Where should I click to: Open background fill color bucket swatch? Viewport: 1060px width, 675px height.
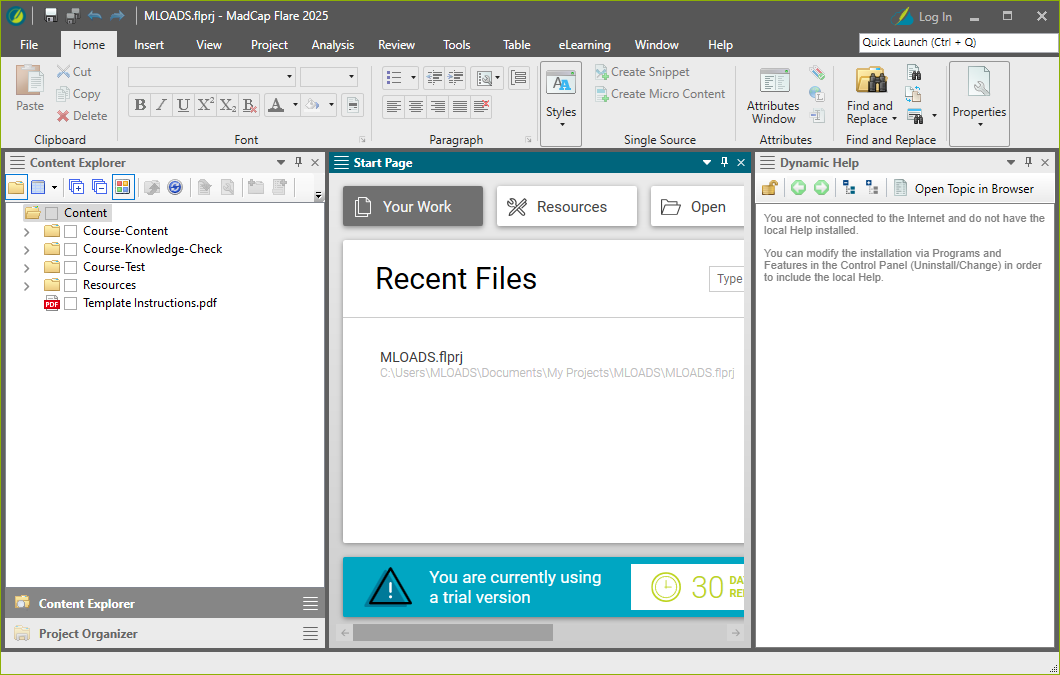point(312,105)
